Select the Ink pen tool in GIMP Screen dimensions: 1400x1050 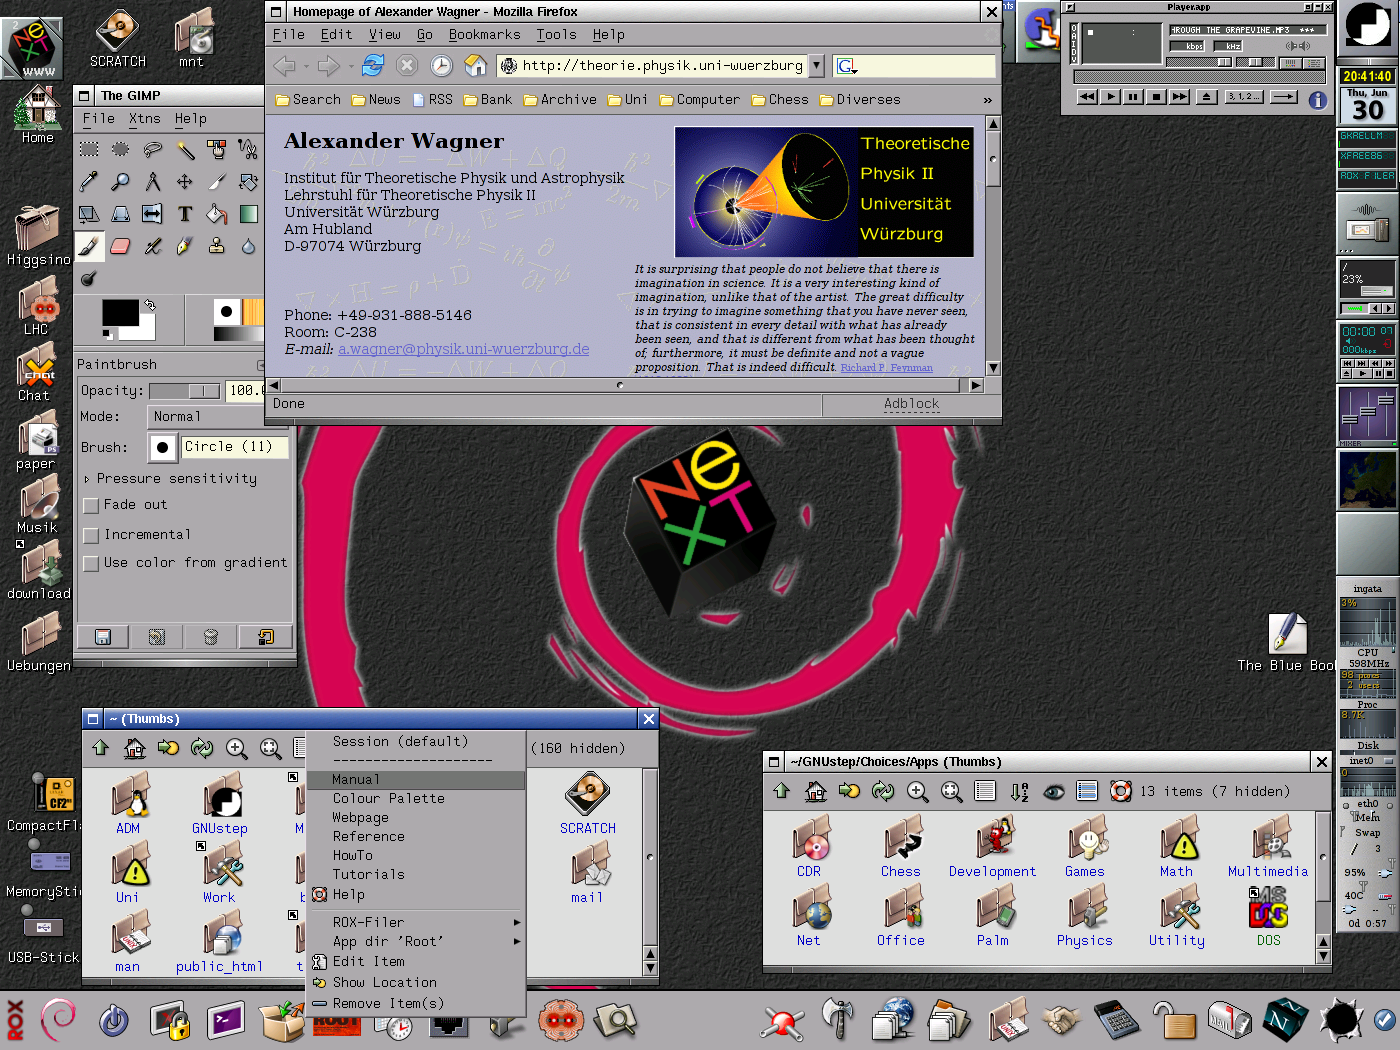pos(185,246)
